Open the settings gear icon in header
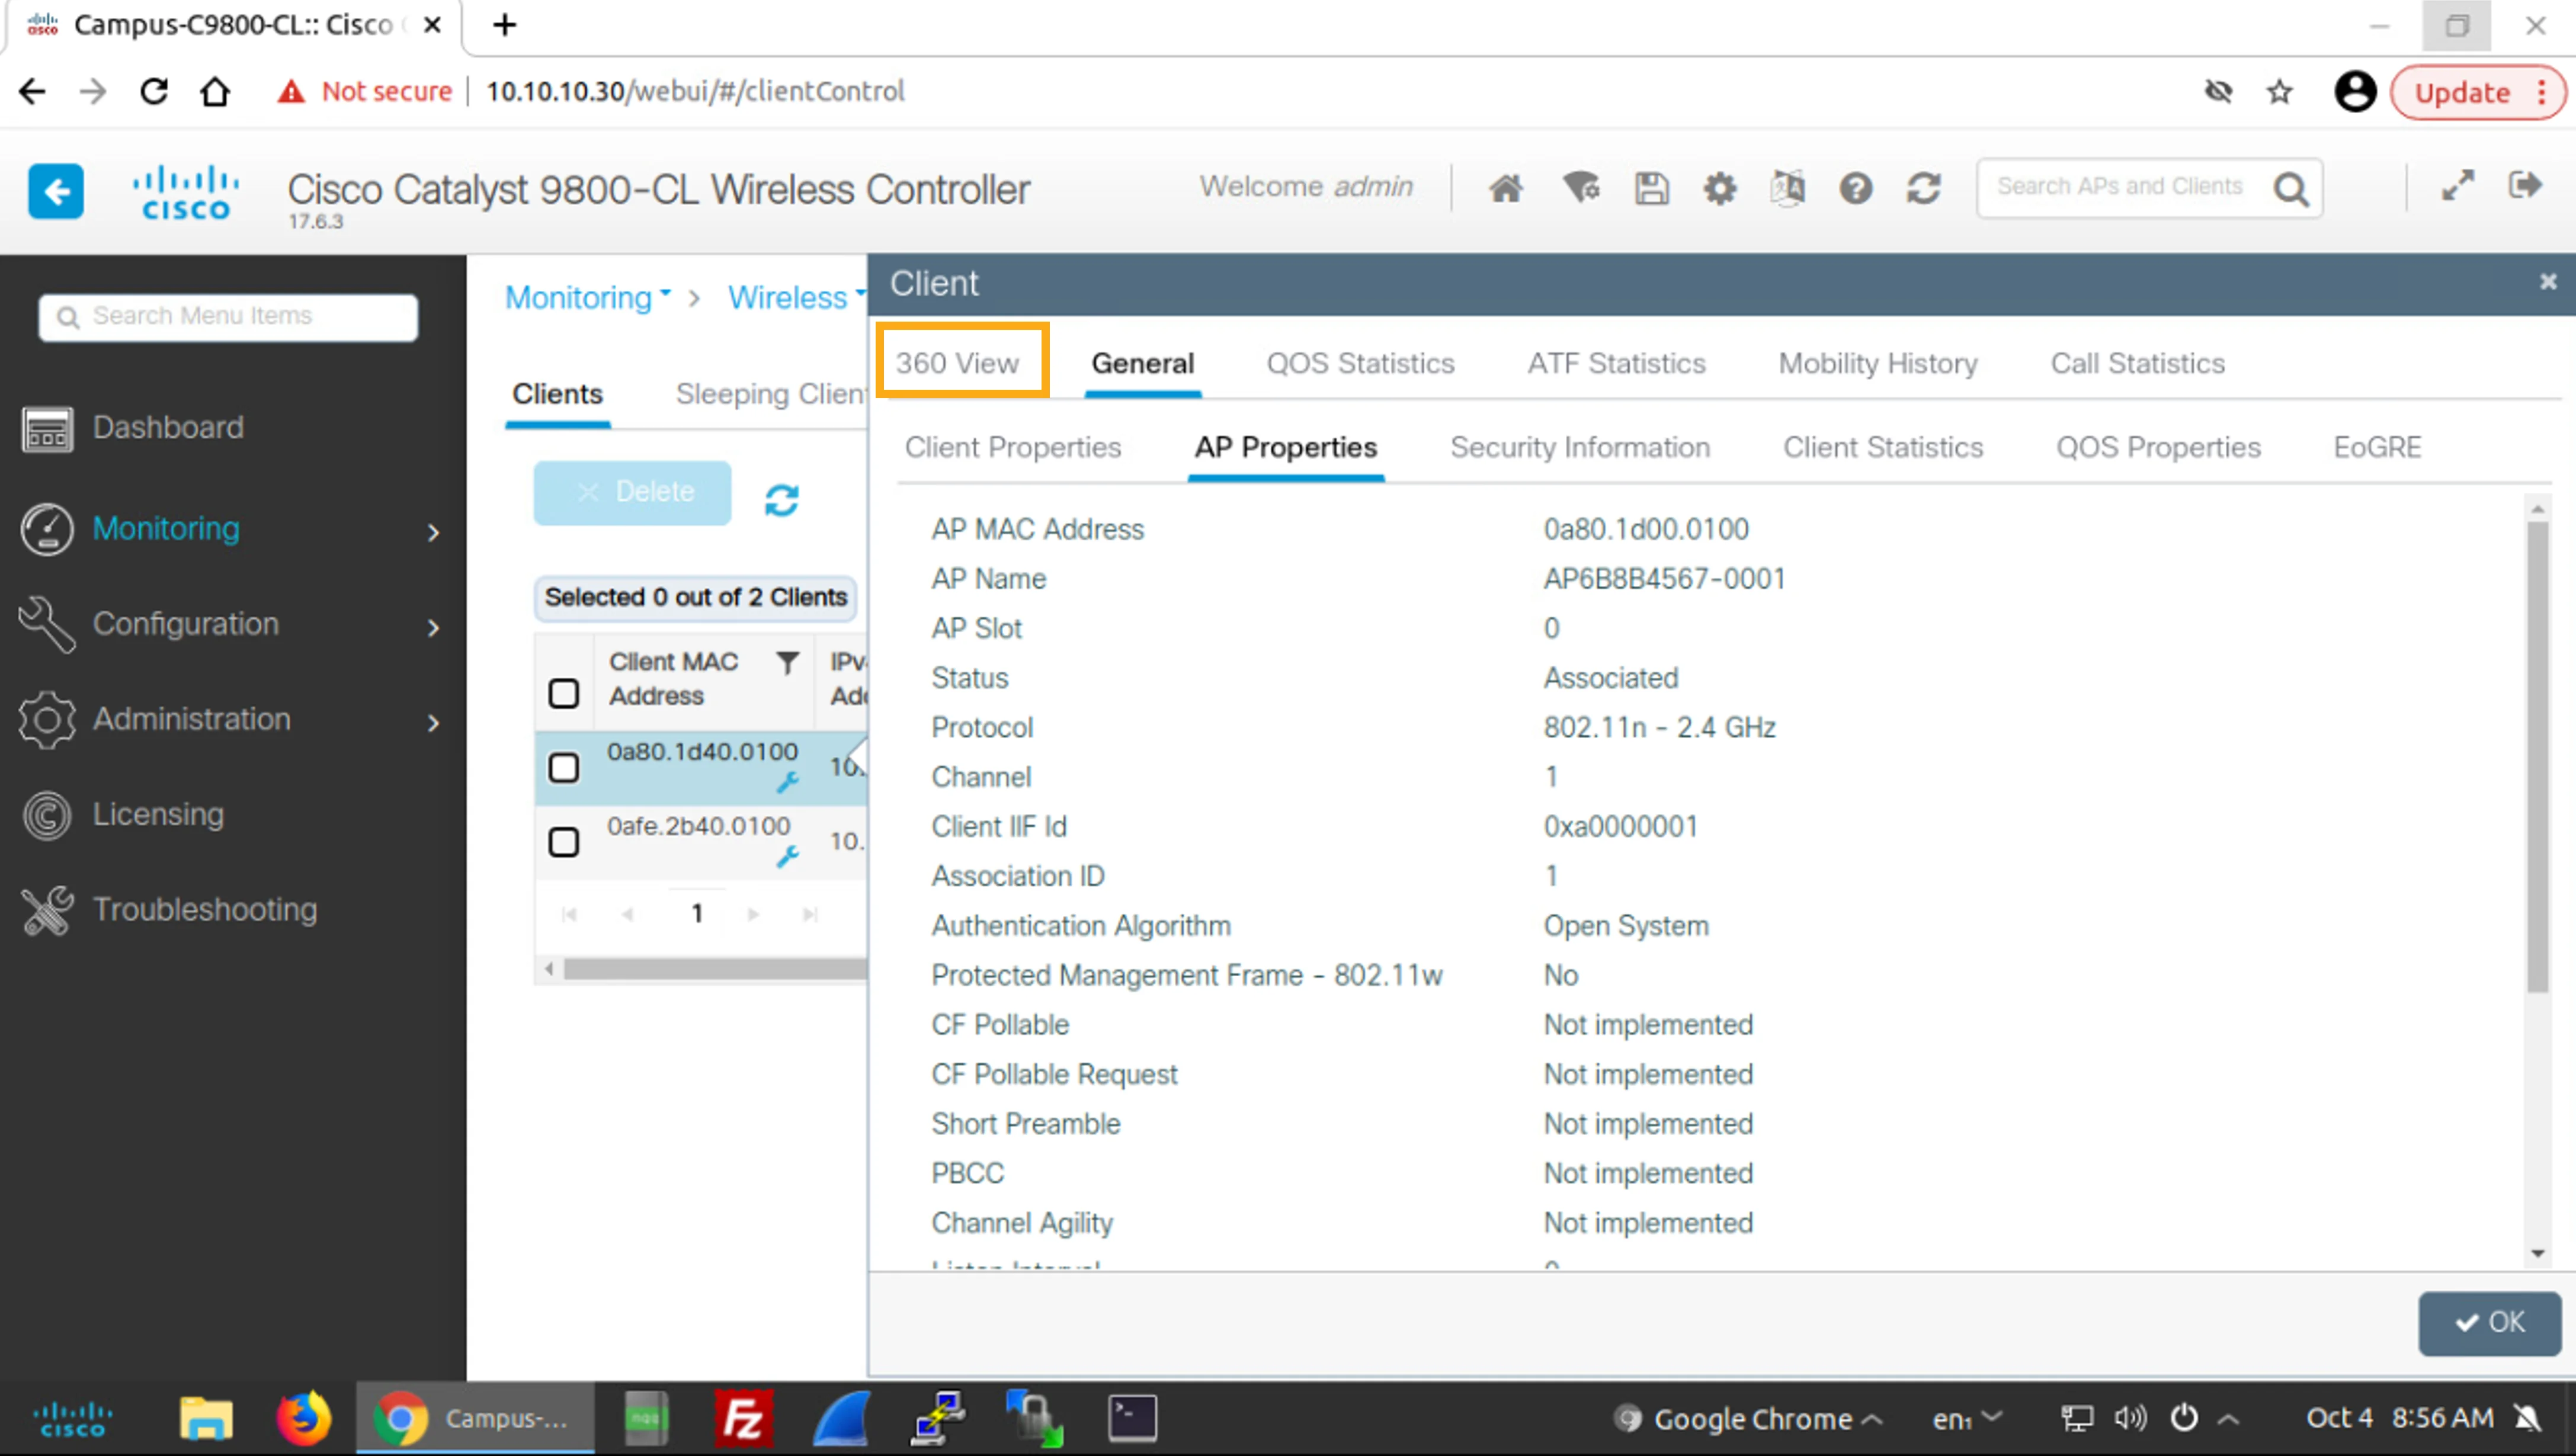Viewport: 2576px width, 1456px height. pos(1719,188)
